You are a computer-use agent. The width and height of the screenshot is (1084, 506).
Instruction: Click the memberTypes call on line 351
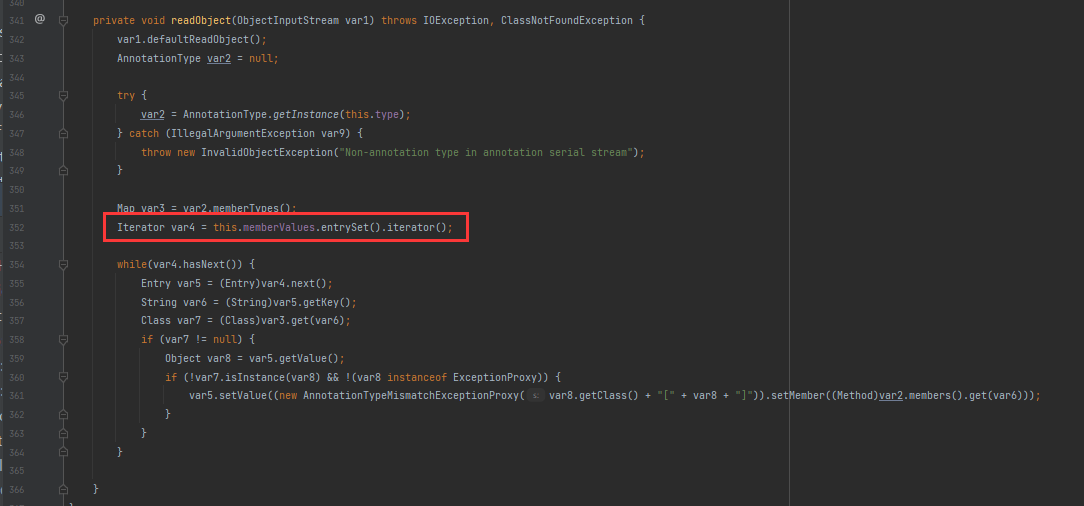pos(245,208)
